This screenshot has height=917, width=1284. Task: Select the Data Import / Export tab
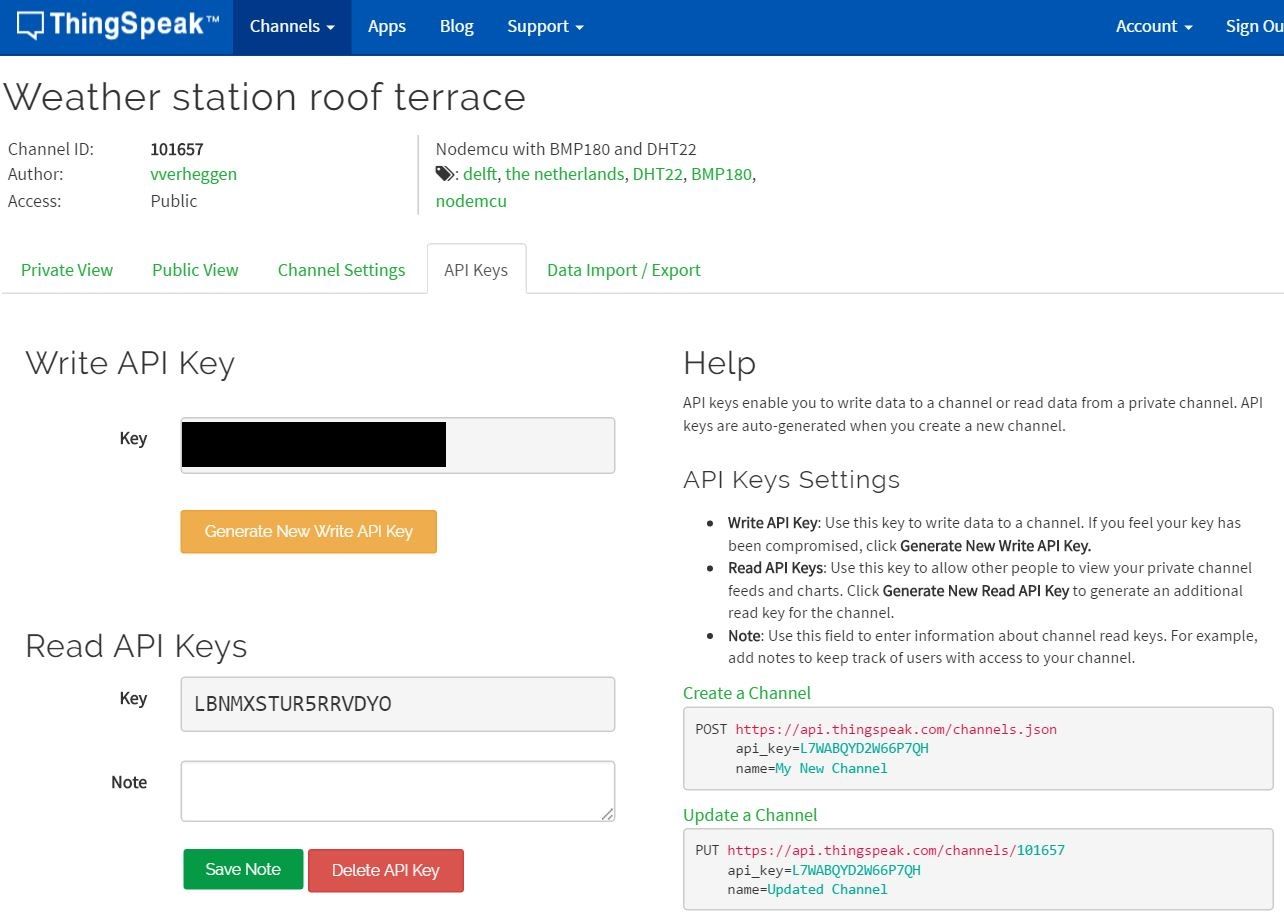(x=623, y=270)
